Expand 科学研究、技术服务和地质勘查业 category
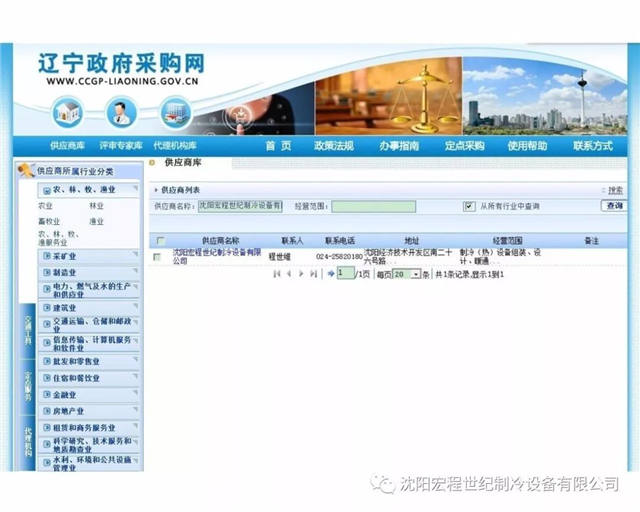Screen dimensions: 640x512 tap(88, 445)
